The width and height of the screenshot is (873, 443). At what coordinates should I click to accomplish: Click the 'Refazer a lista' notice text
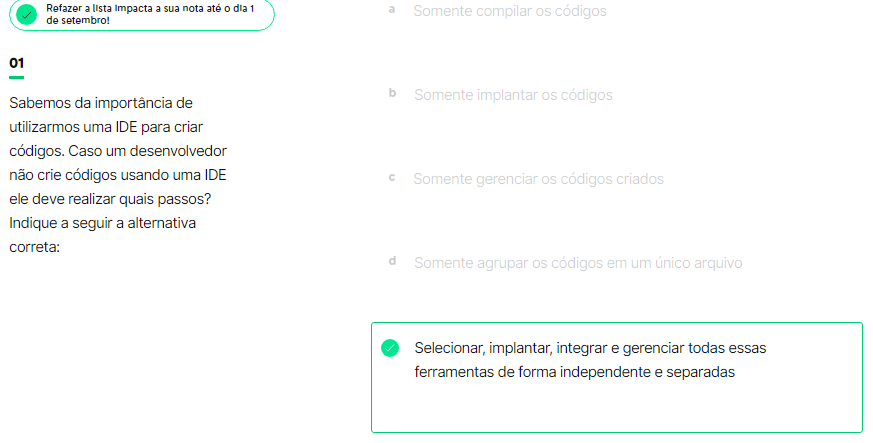(149, 14)
